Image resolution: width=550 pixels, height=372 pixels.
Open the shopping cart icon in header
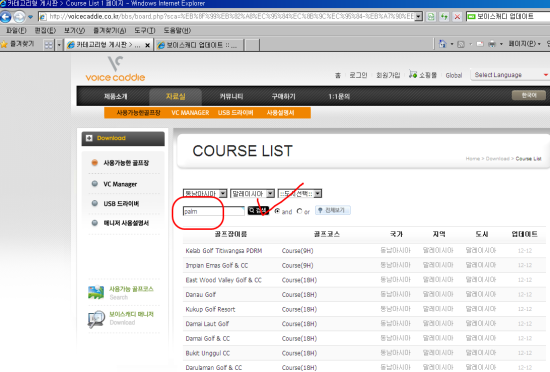(x=413, y=74)
